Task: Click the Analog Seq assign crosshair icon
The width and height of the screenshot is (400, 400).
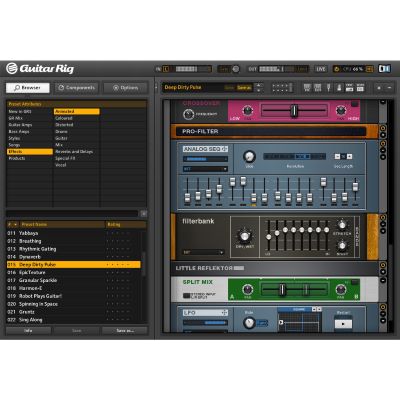Action: click(224, 149)
